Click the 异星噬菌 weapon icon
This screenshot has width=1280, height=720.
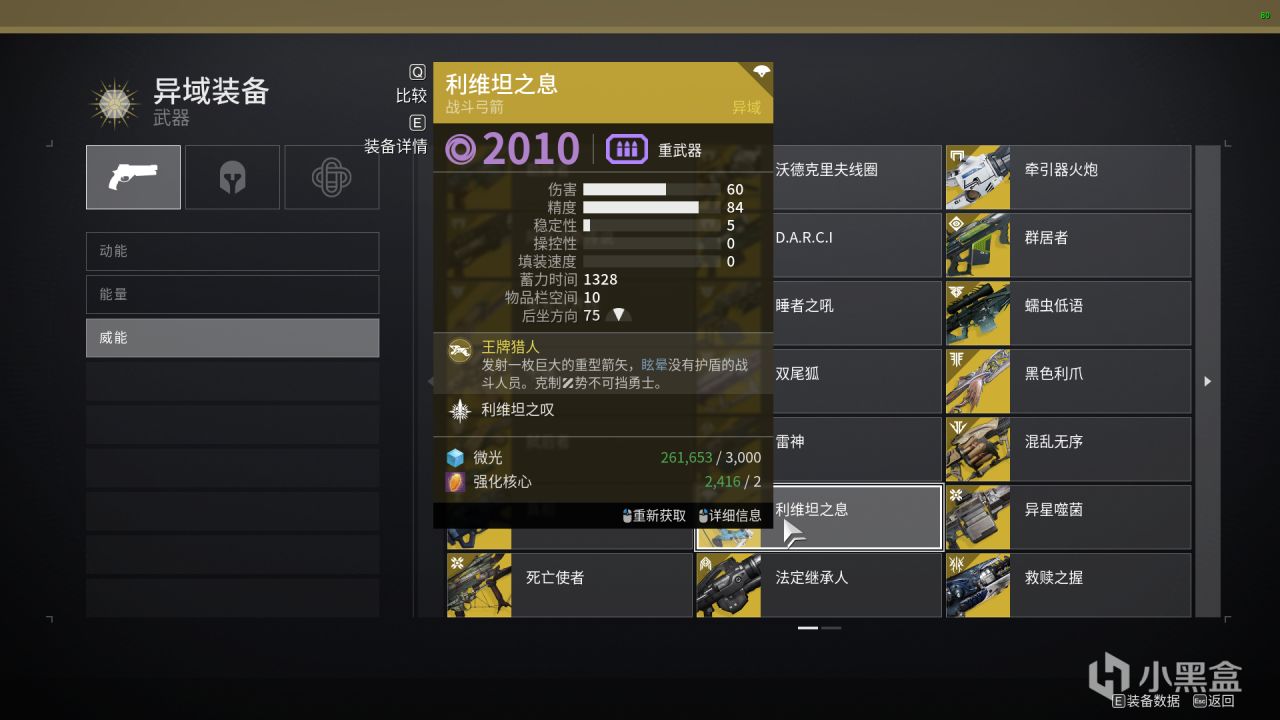[x=978, y=517]
